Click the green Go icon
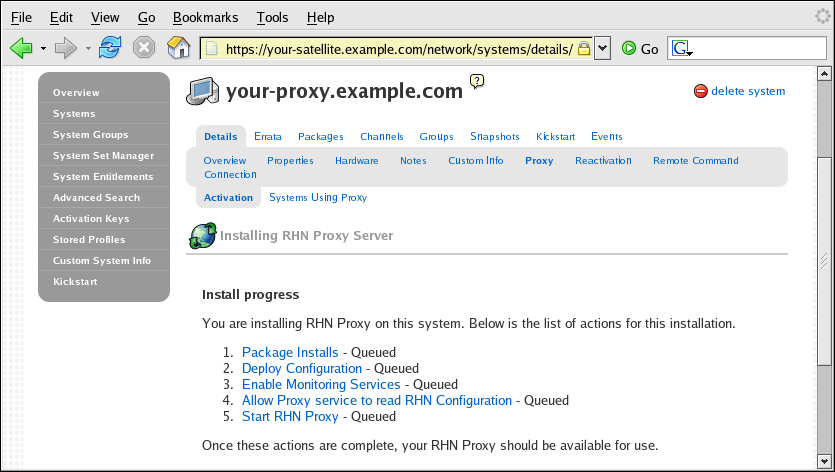835x472 pixels. pyautogui.click(x=629, y=48)
